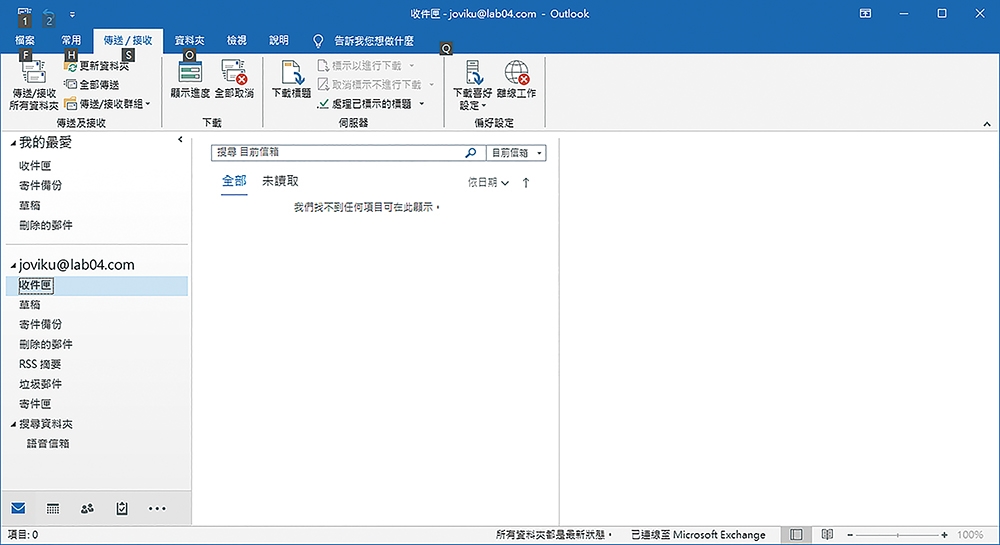This screenshot has height=545, width=1000.
Task: Collapse the ribbon with the caret
Action: pyautogui.click(x=987, y=124)
